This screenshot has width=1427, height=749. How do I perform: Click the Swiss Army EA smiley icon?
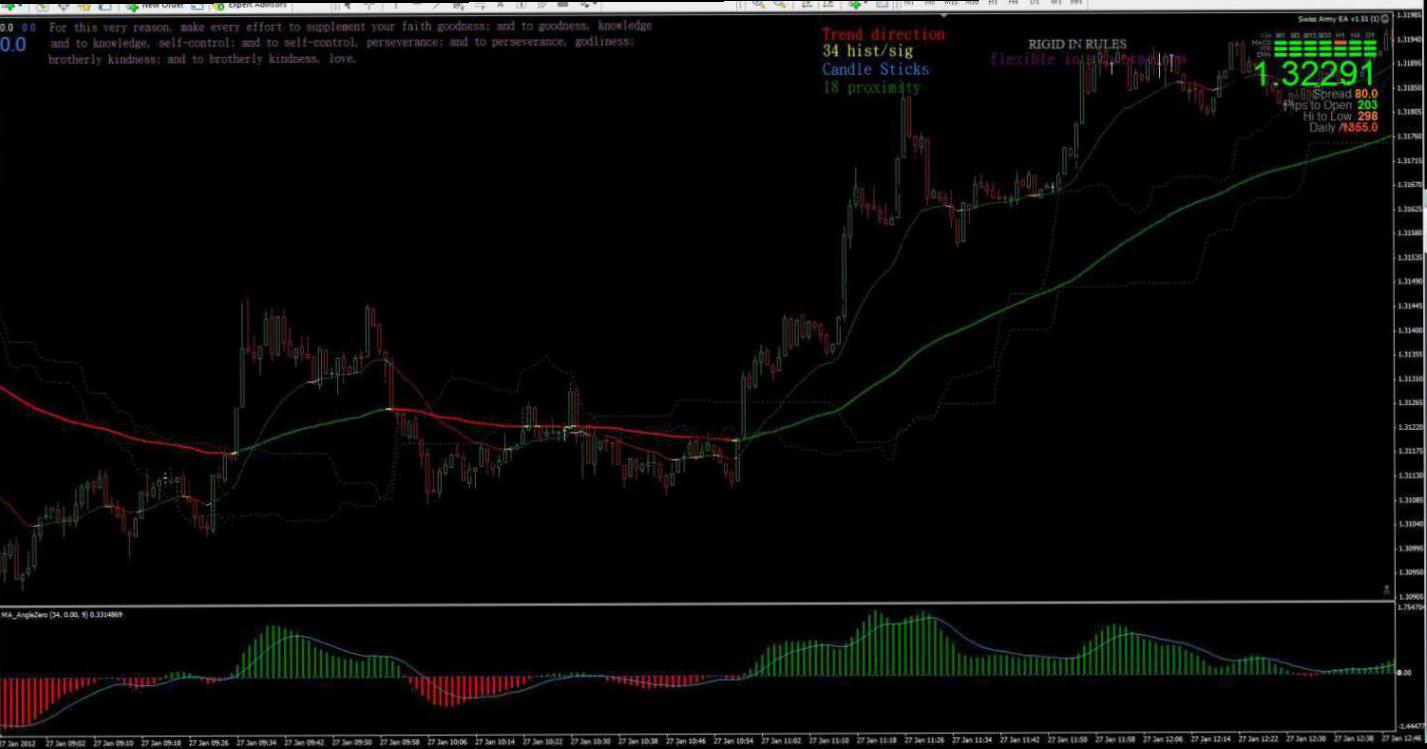(x=1385, y=20)
